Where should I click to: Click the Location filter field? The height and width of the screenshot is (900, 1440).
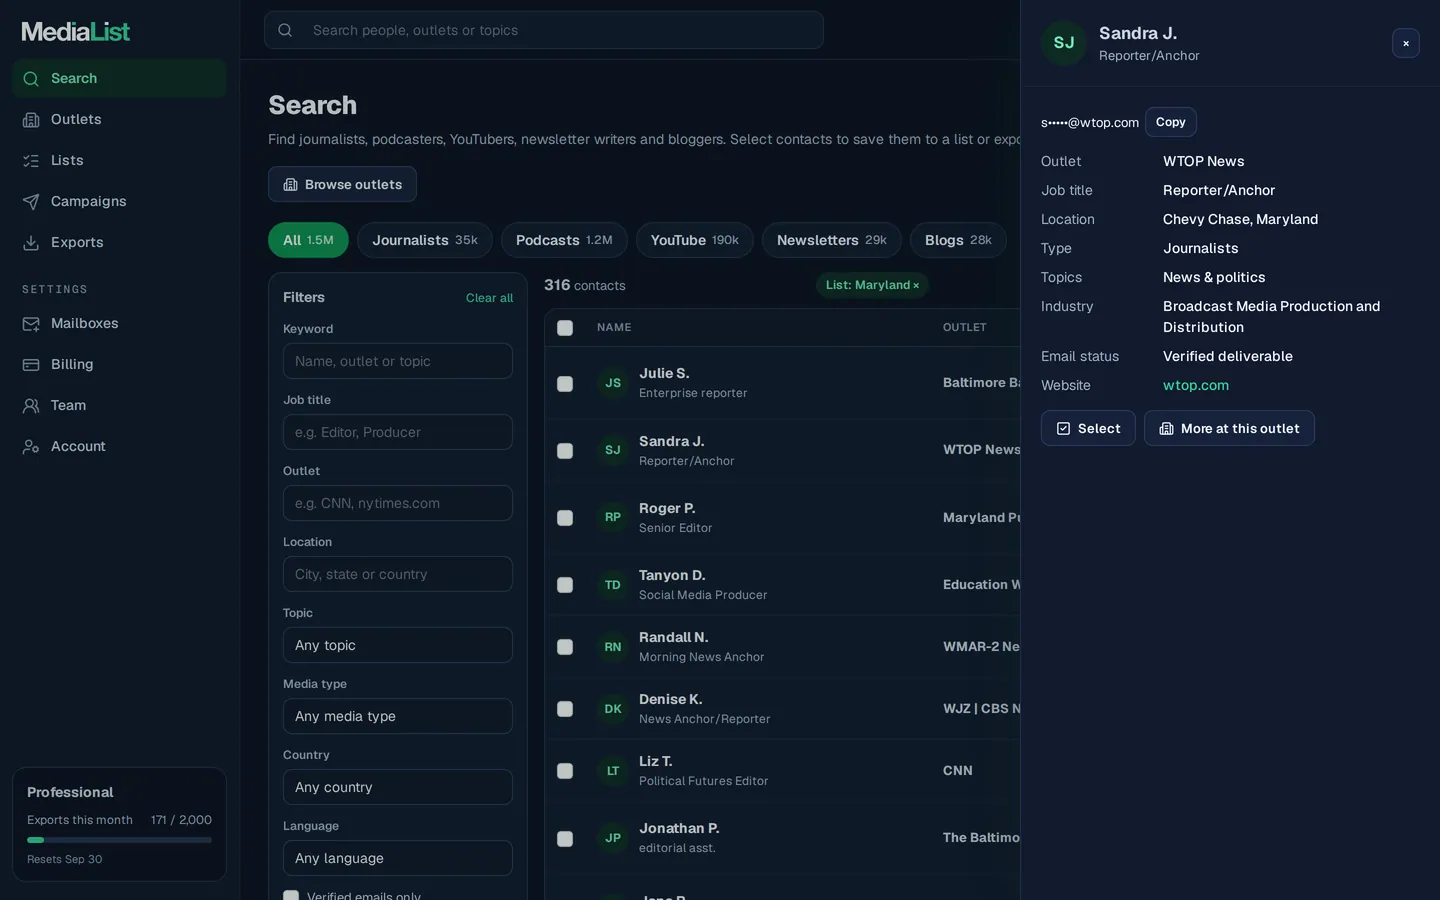[x=398, y=574]
